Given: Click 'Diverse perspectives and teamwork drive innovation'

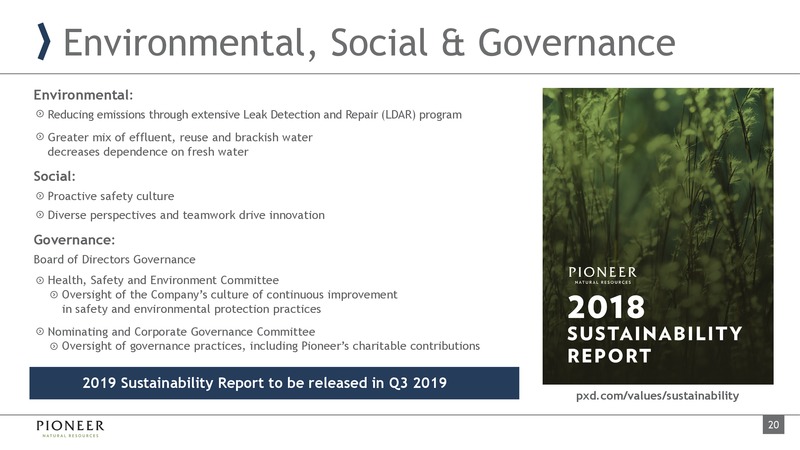Looking at the screenshot, I should [186, 215].
